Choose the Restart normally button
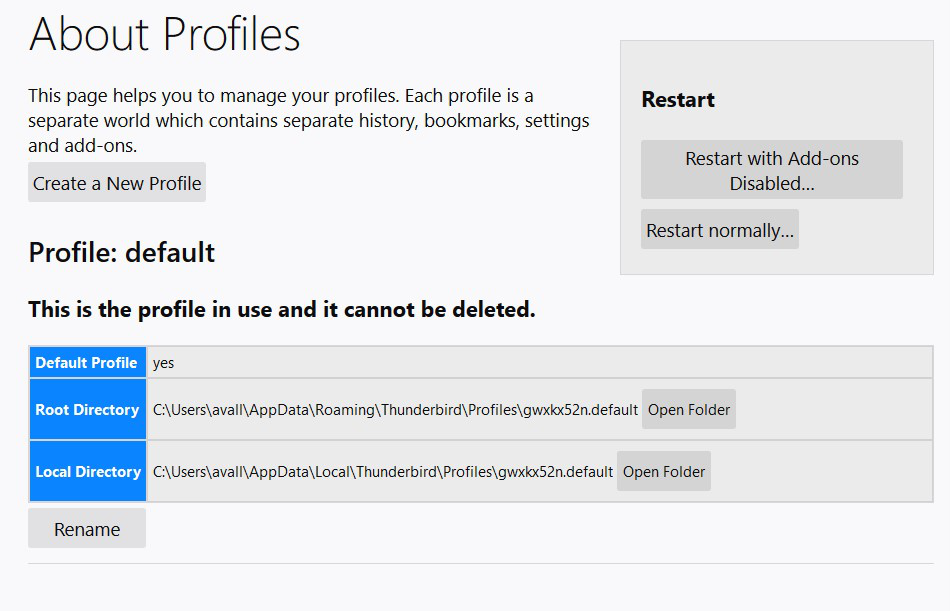The width and height of the screenshot is (950, 611). point(720,230)
